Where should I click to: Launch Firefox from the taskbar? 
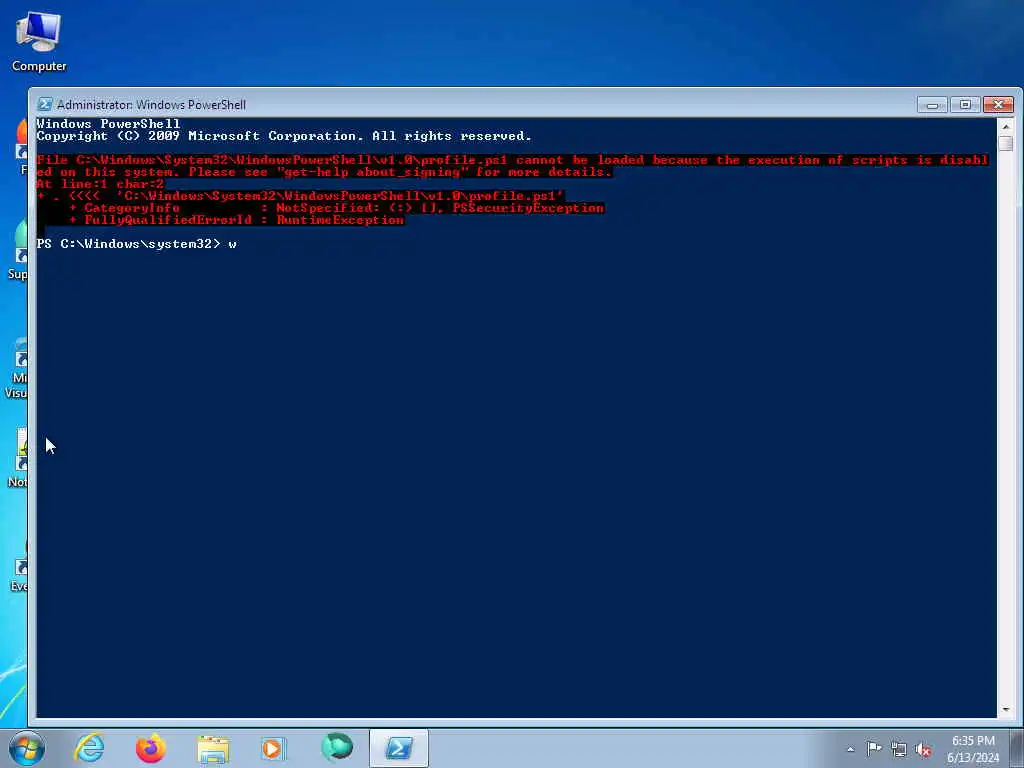(151, 748)
